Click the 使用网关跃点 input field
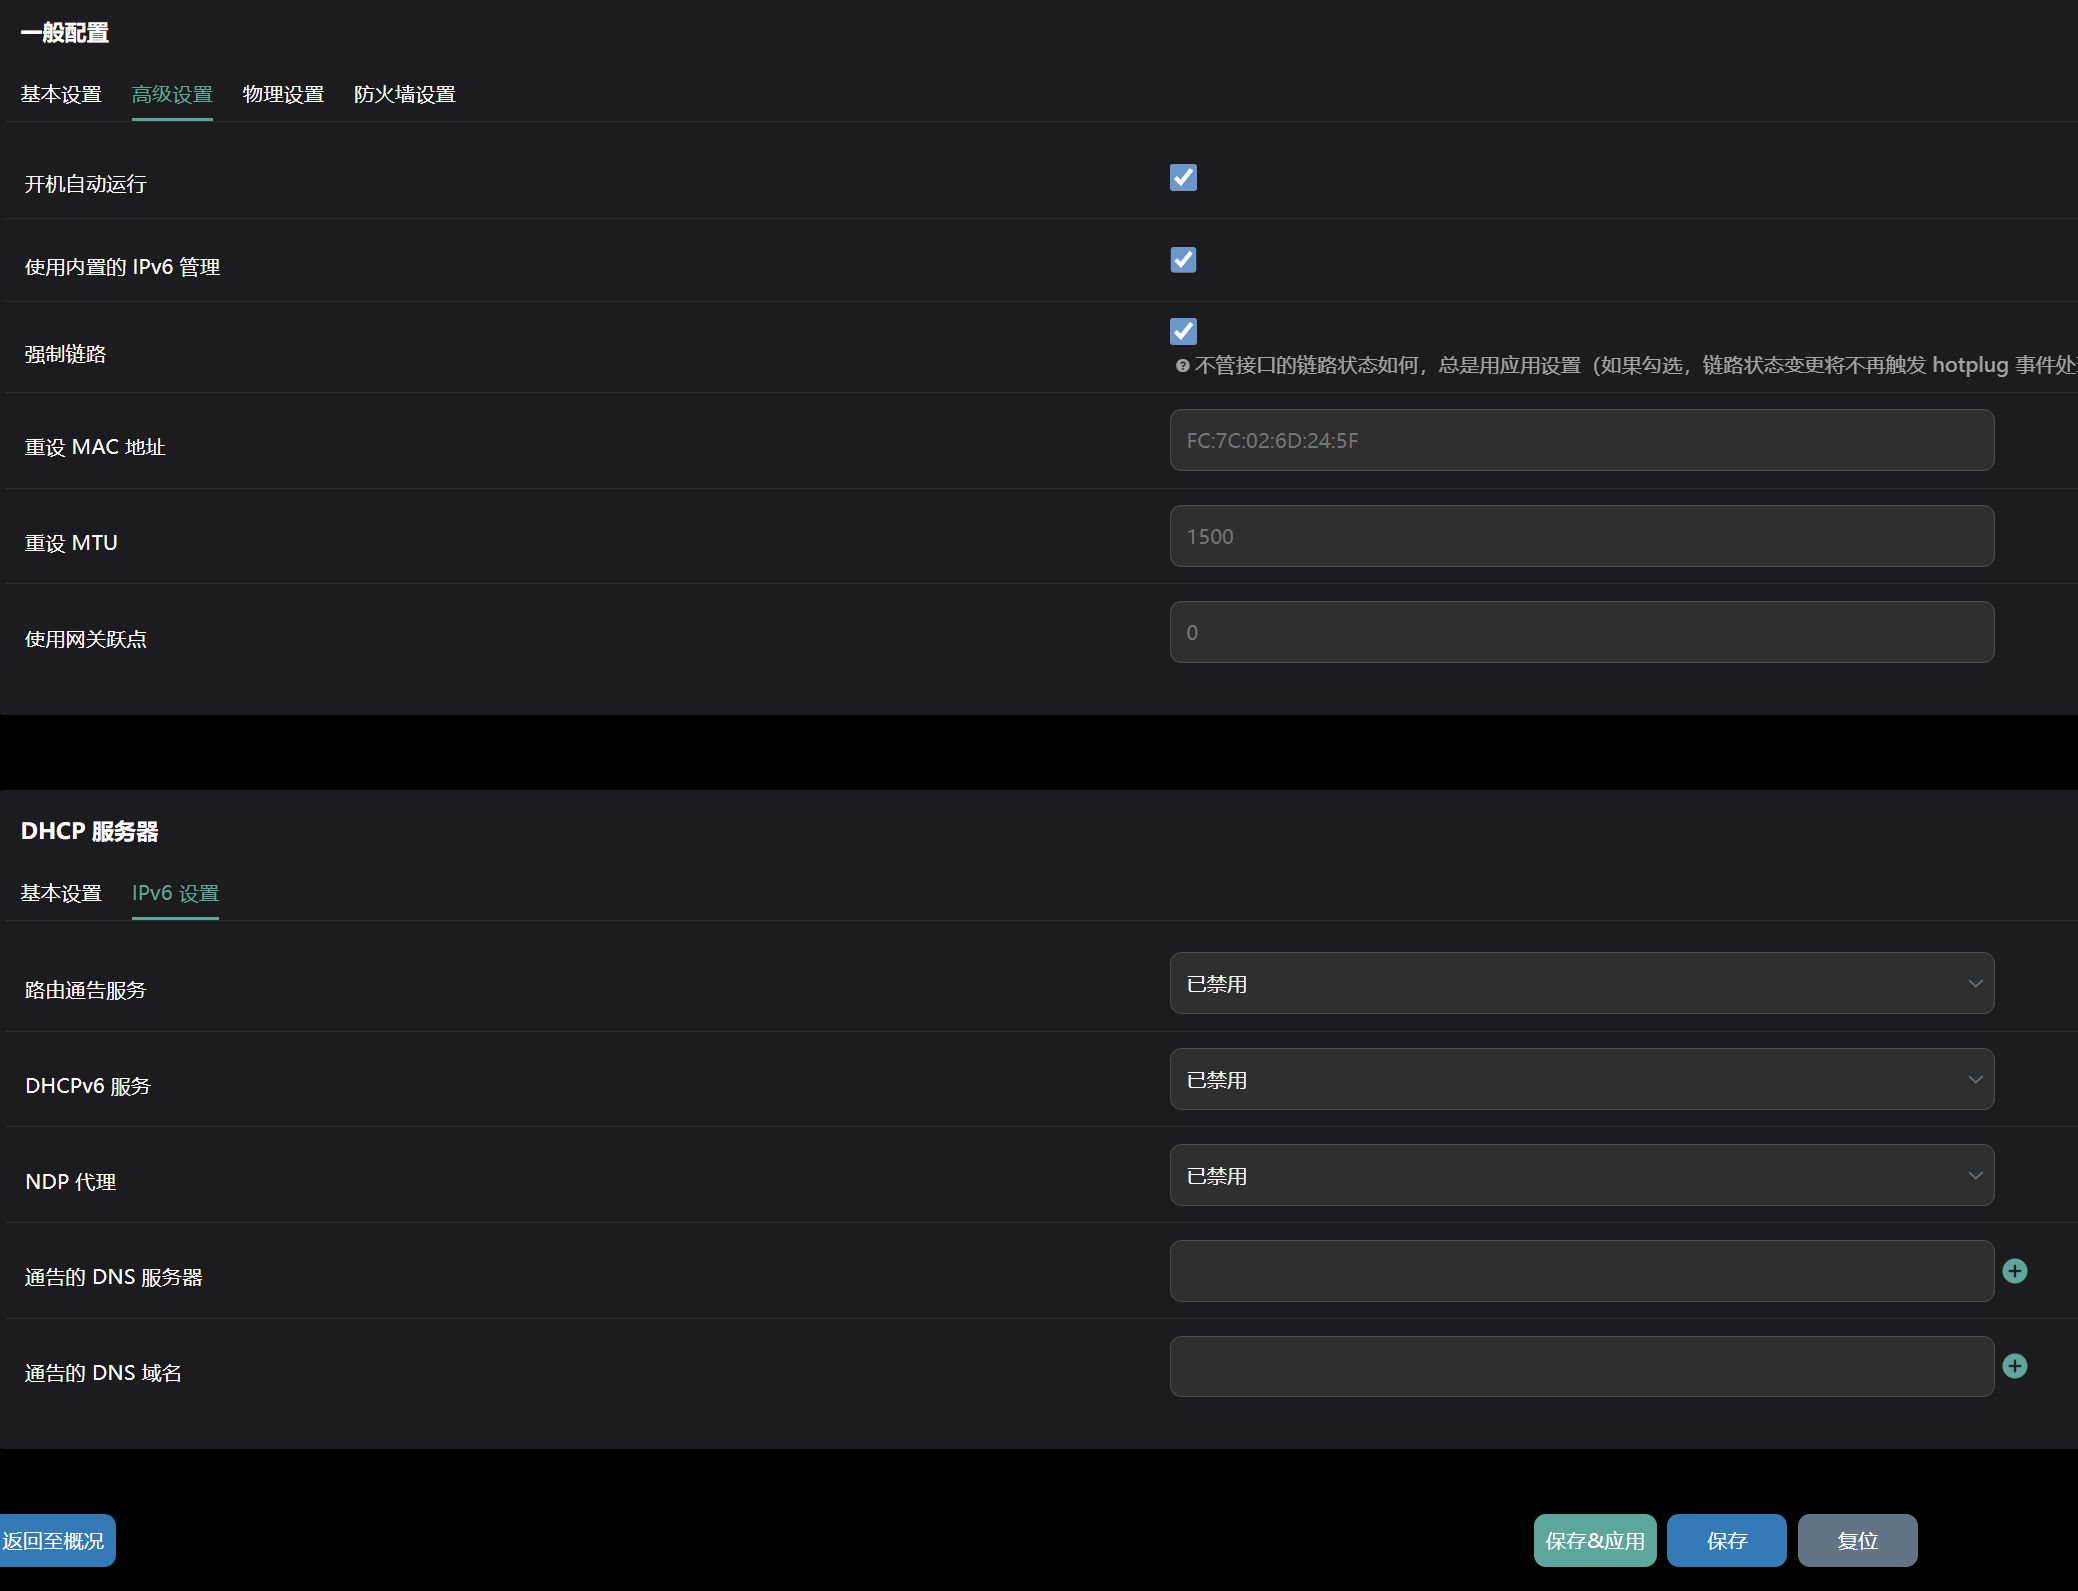2078x1591 pixels. (x=1581, y=632)
